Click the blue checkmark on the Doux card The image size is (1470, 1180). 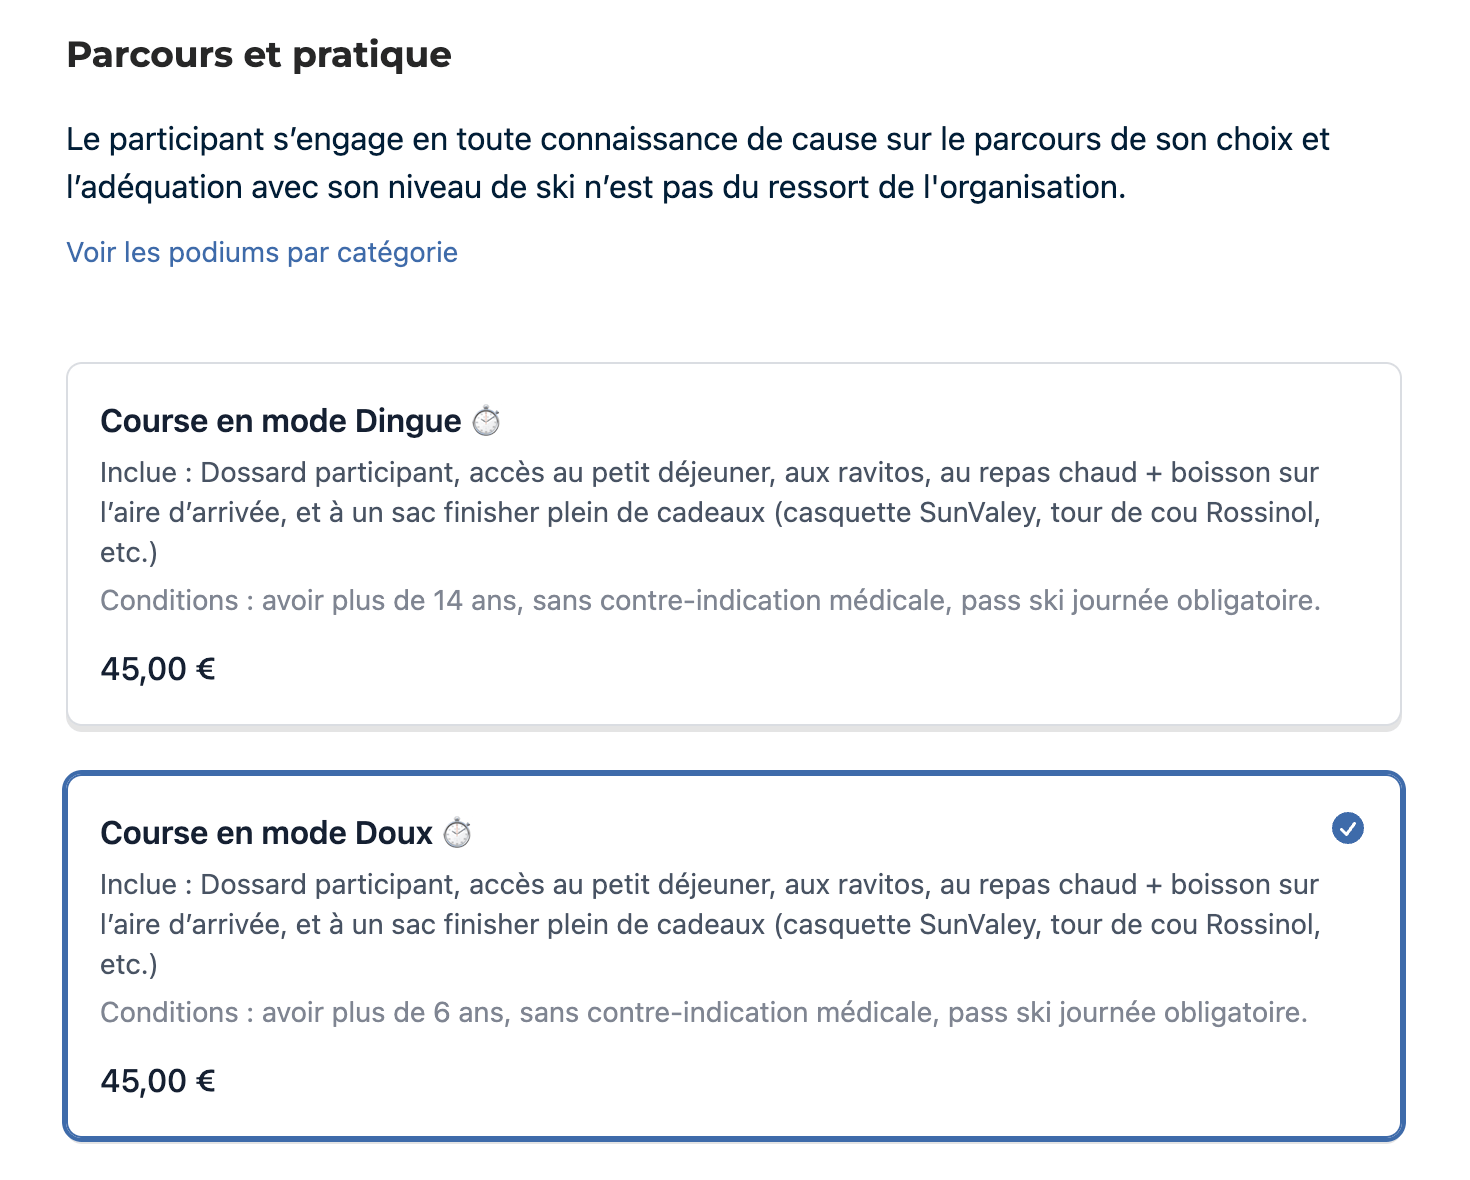coord(1348,827)
